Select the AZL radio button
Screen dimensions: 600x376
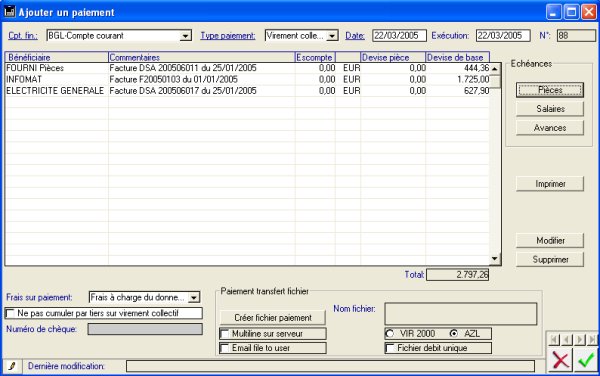[x=454, y=334]
